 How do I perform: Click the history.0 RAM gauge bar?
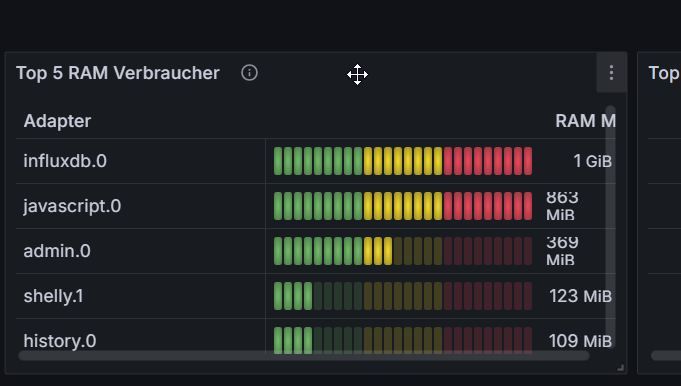point(403,341)
